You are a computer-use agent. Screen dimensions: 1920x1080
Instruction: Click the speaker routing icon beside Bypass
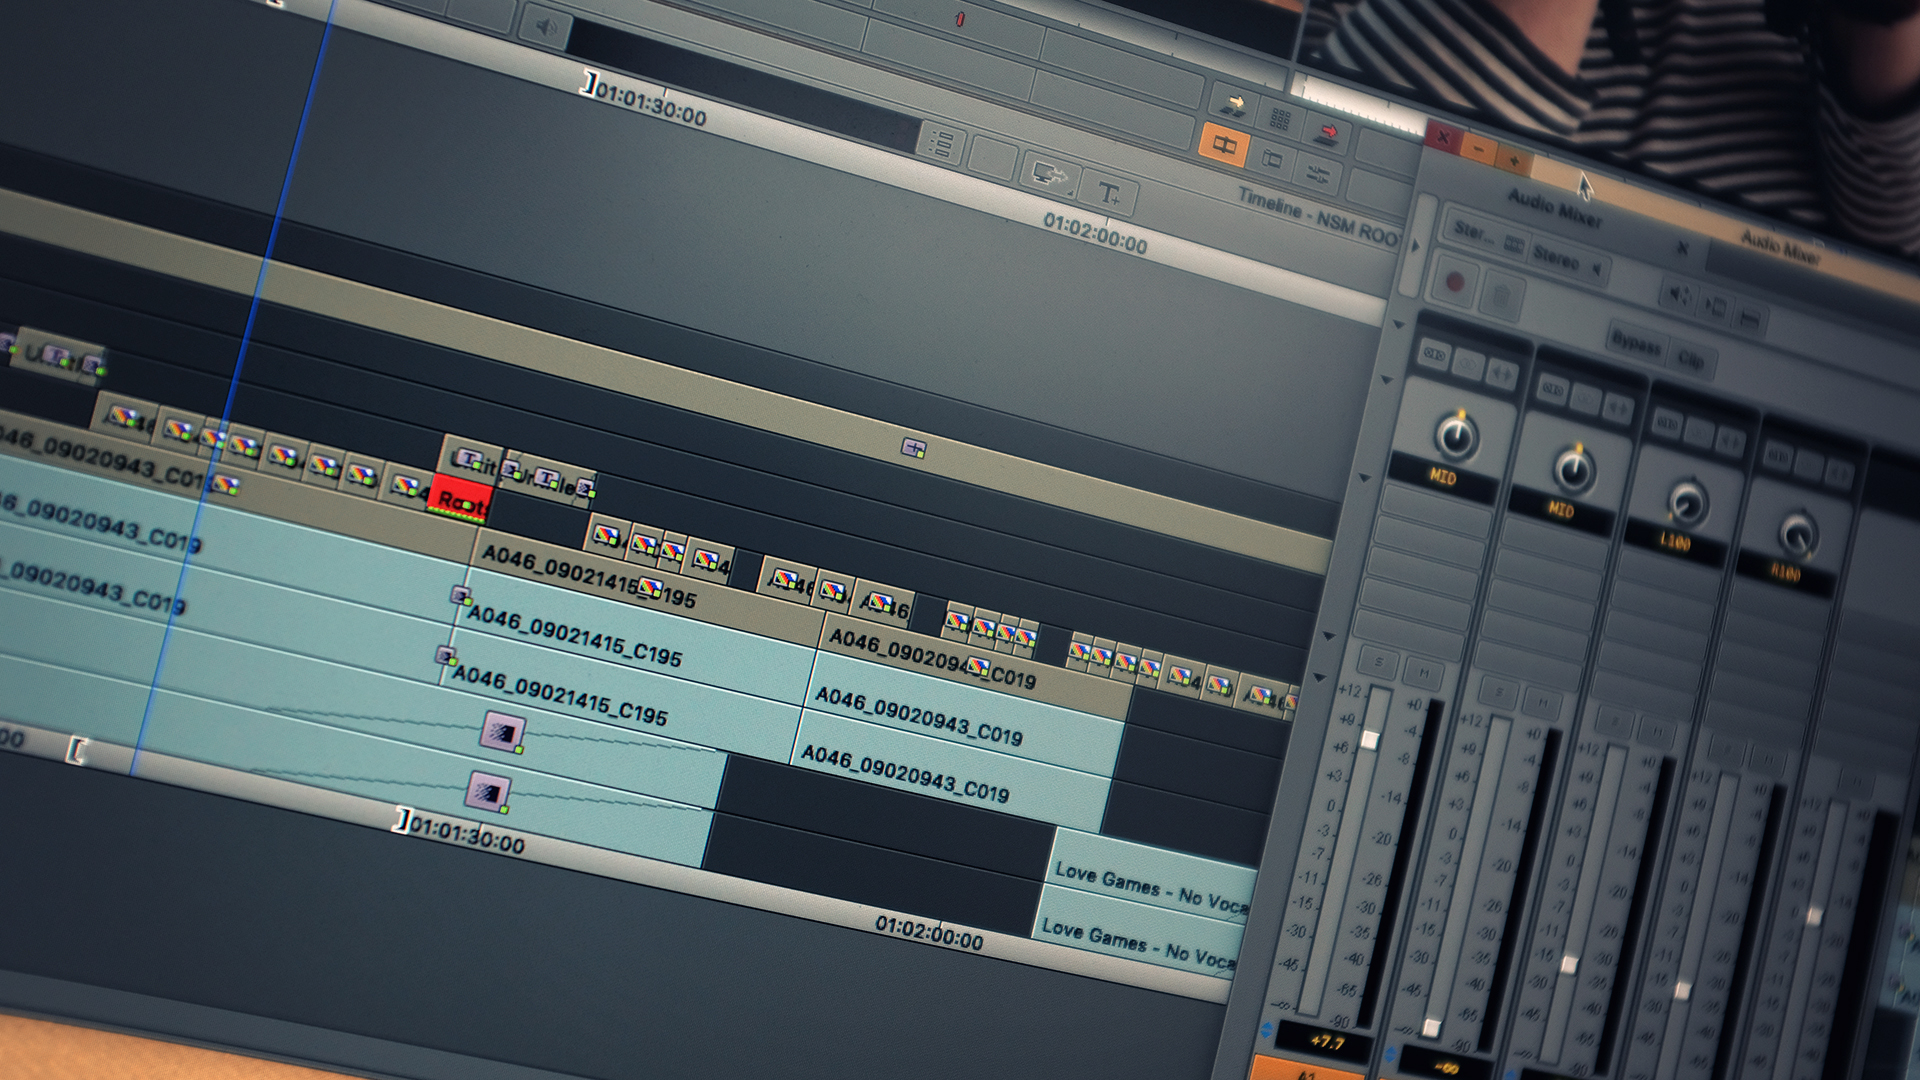(x=1678, y=294)
